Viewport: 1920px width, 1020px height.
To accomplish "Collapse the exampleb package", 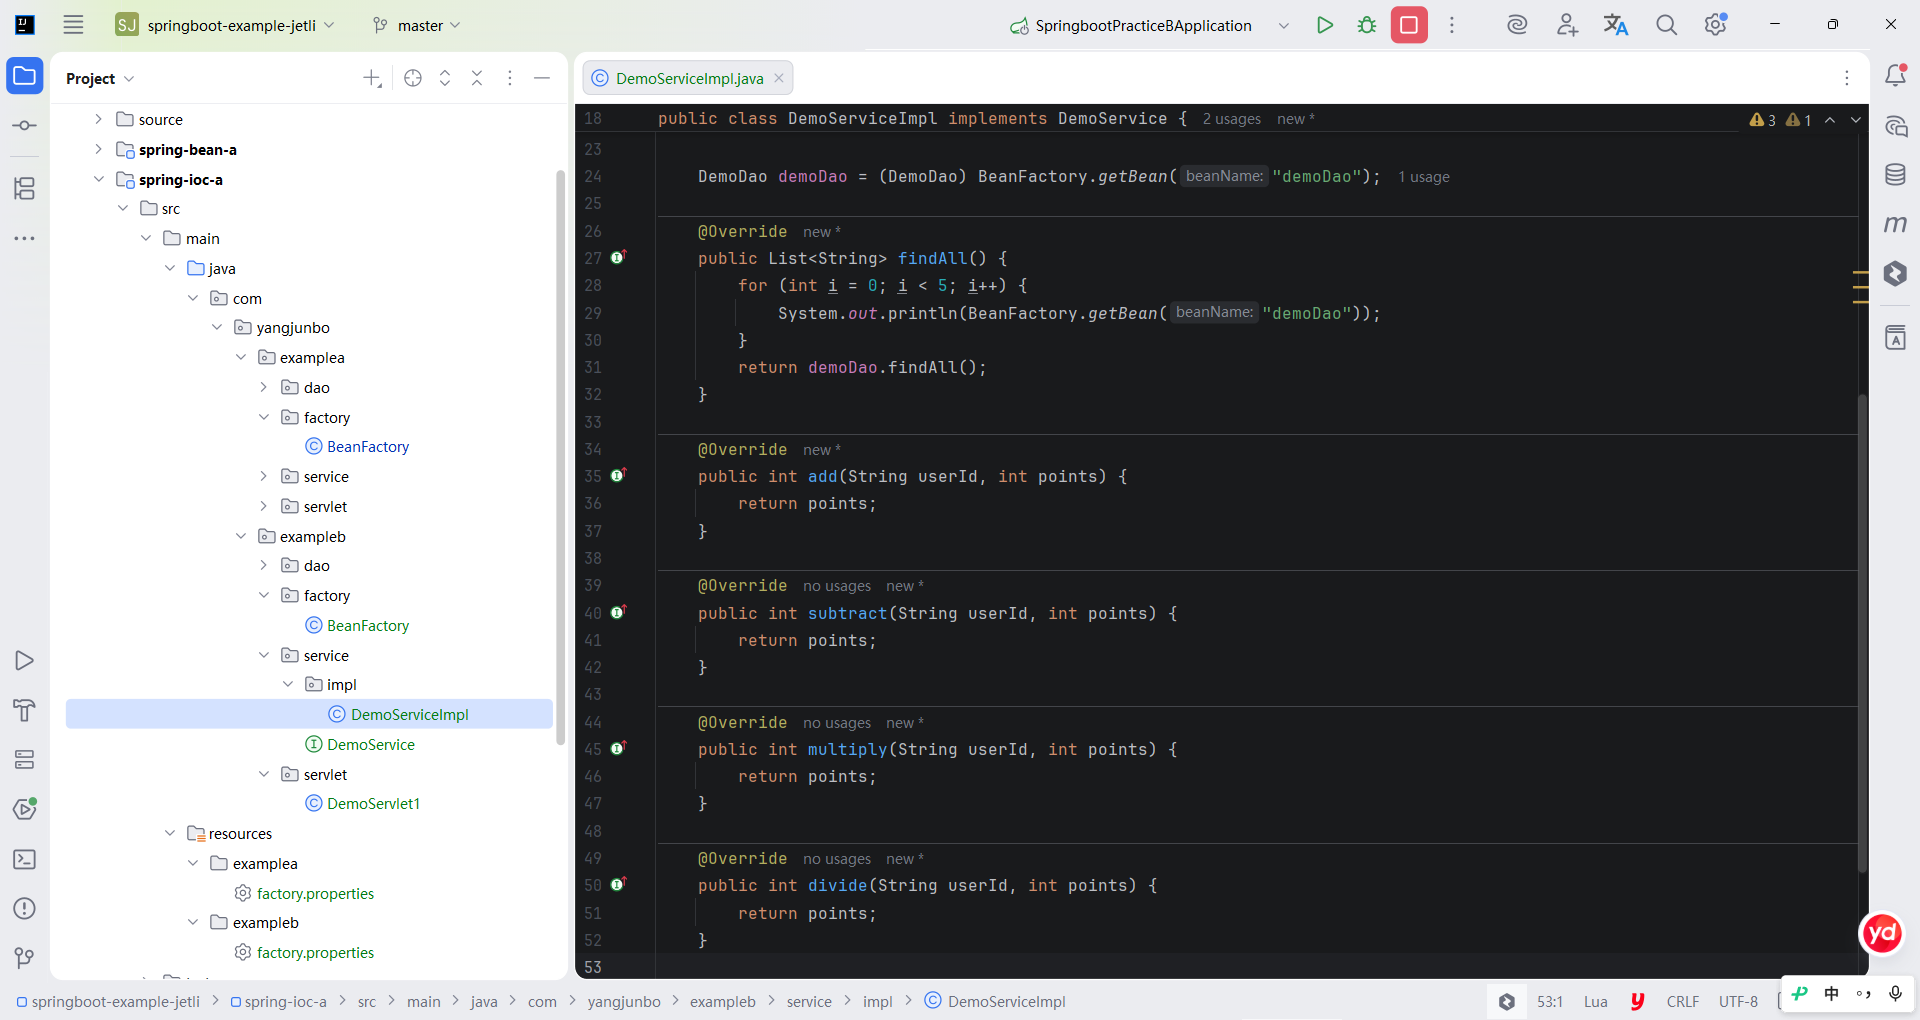I will click(240, 536).
